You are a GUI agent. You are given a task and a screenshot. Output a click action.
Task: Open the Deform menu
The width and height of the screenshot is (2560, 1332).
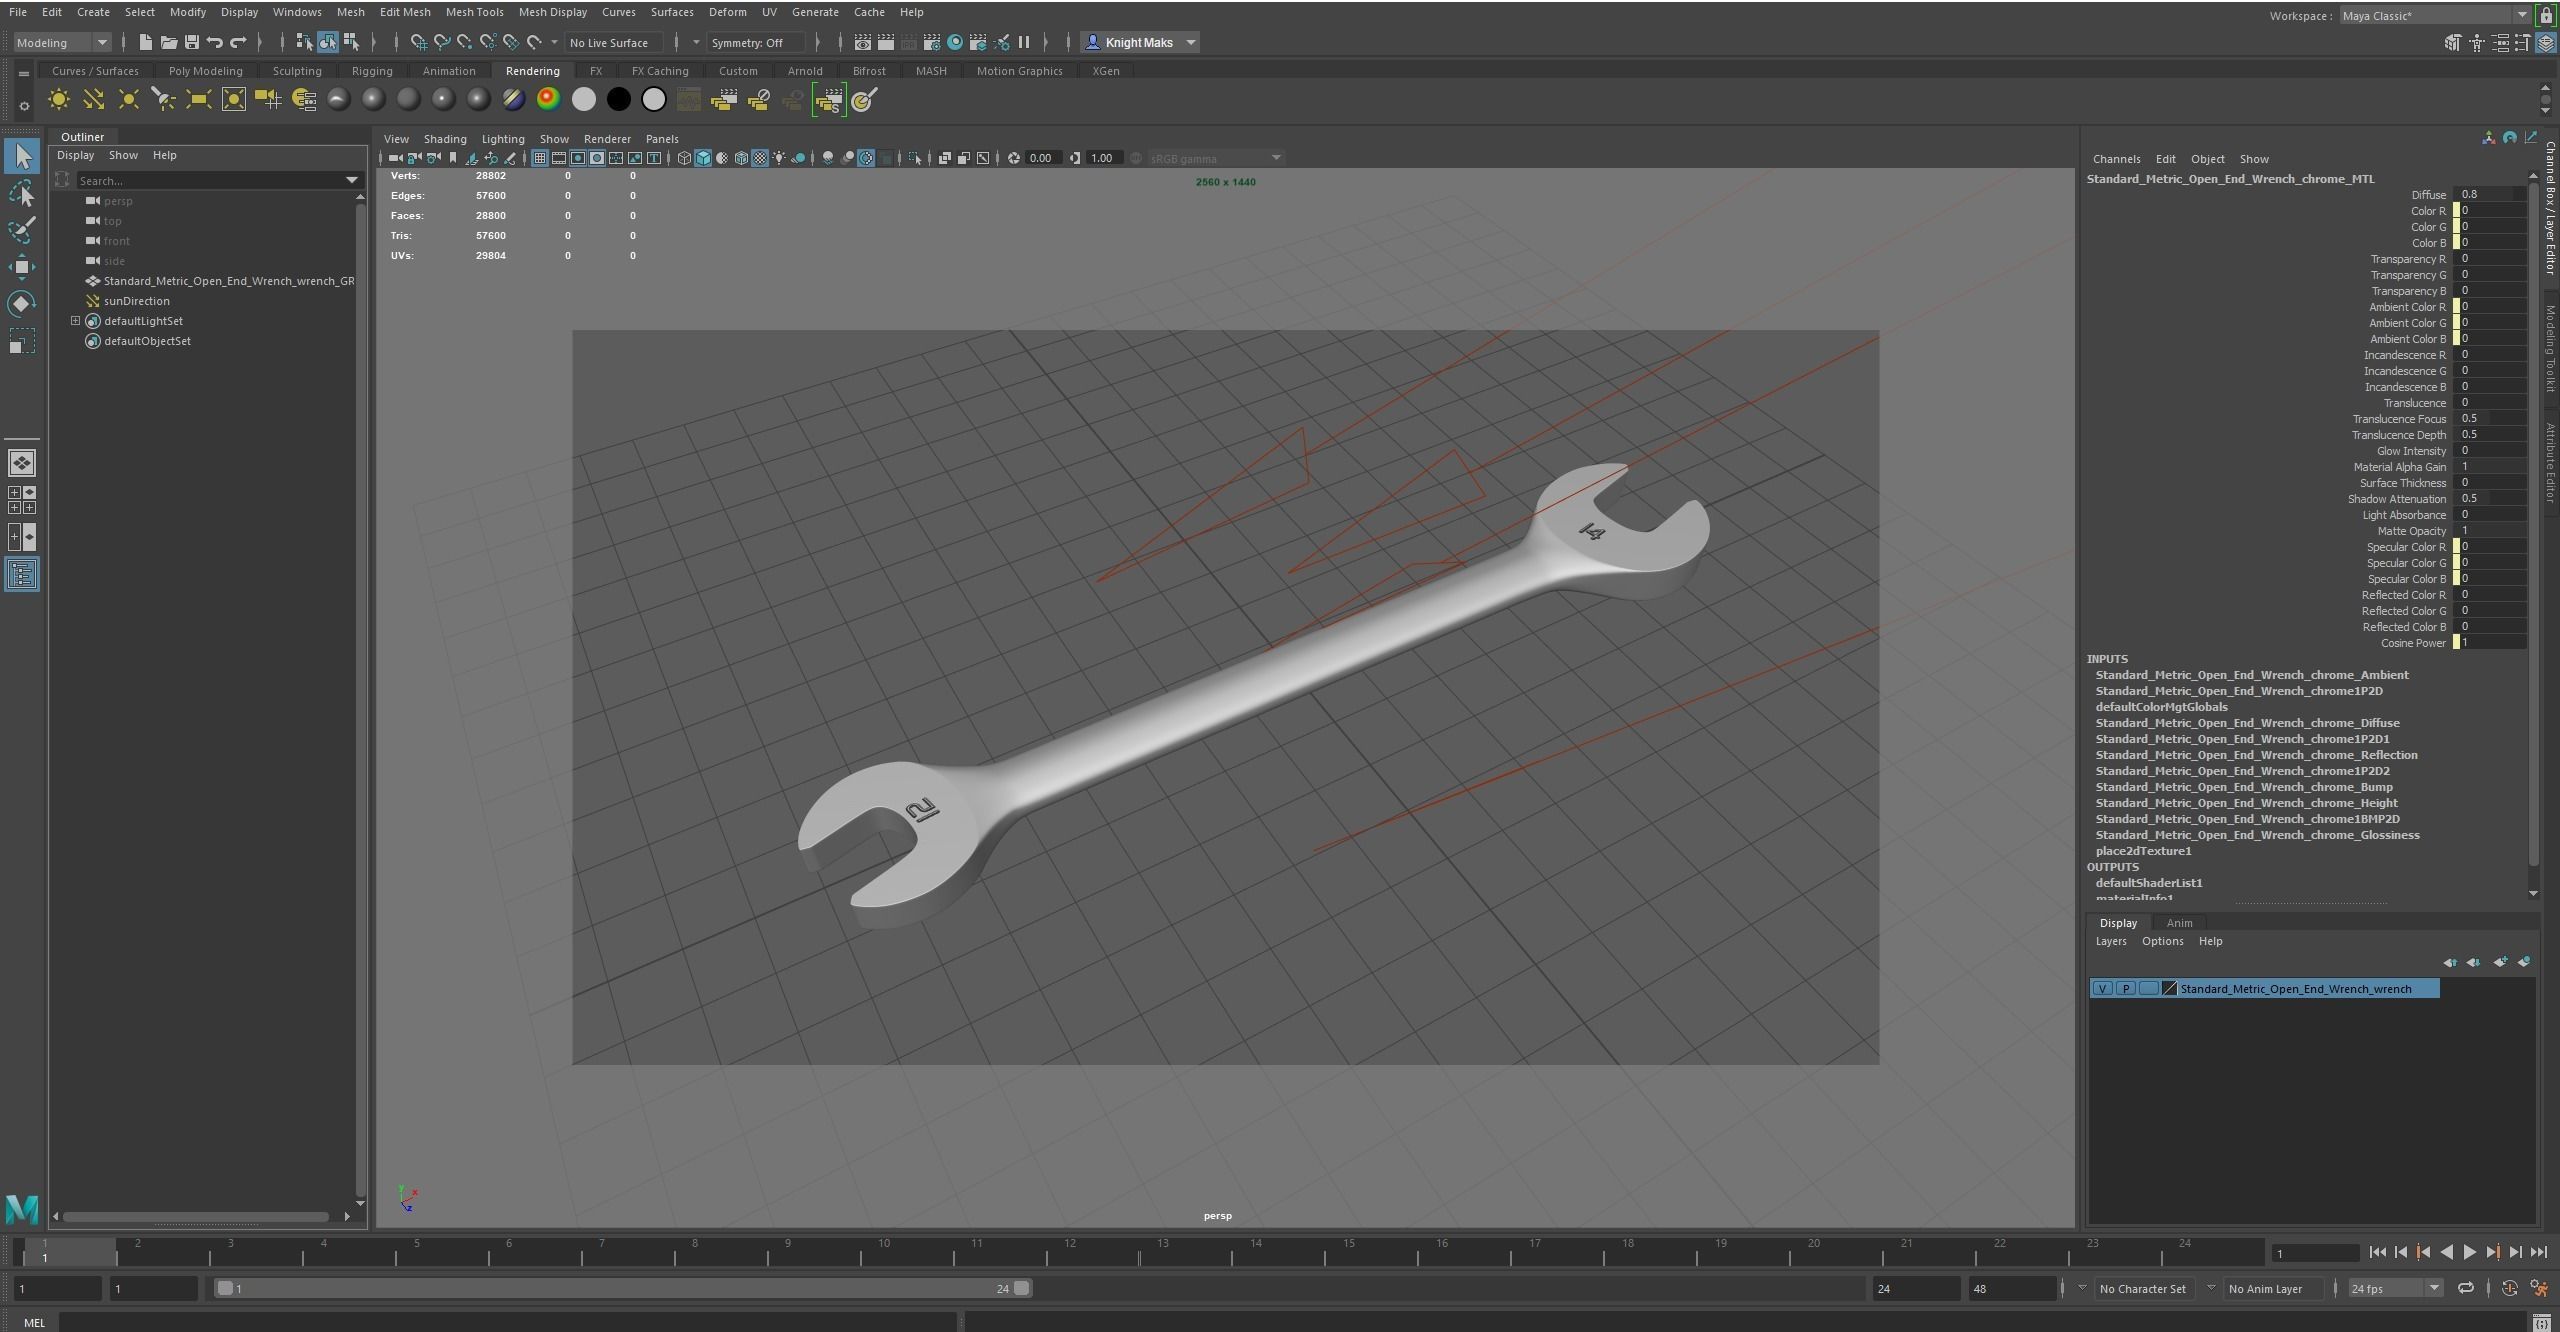[x=727, y=12]
